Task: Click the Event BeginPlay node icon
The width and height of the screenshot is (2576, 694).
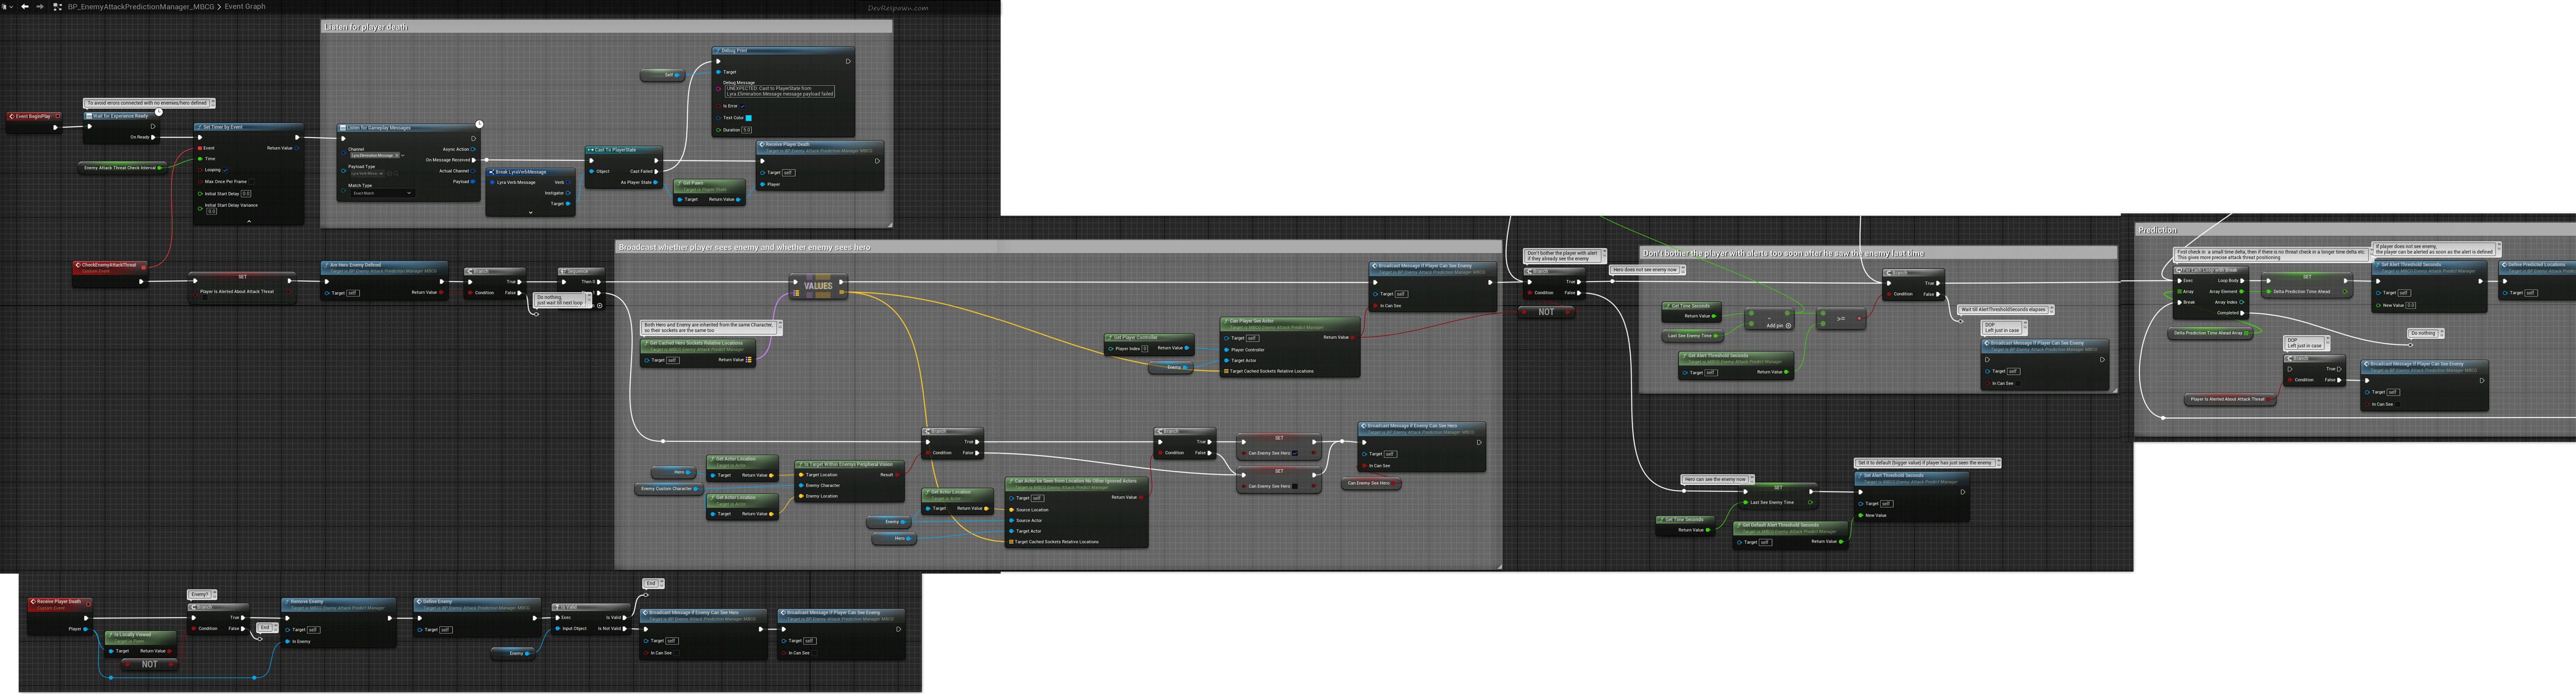Action: pyautogui.click(x=11, y=116)
